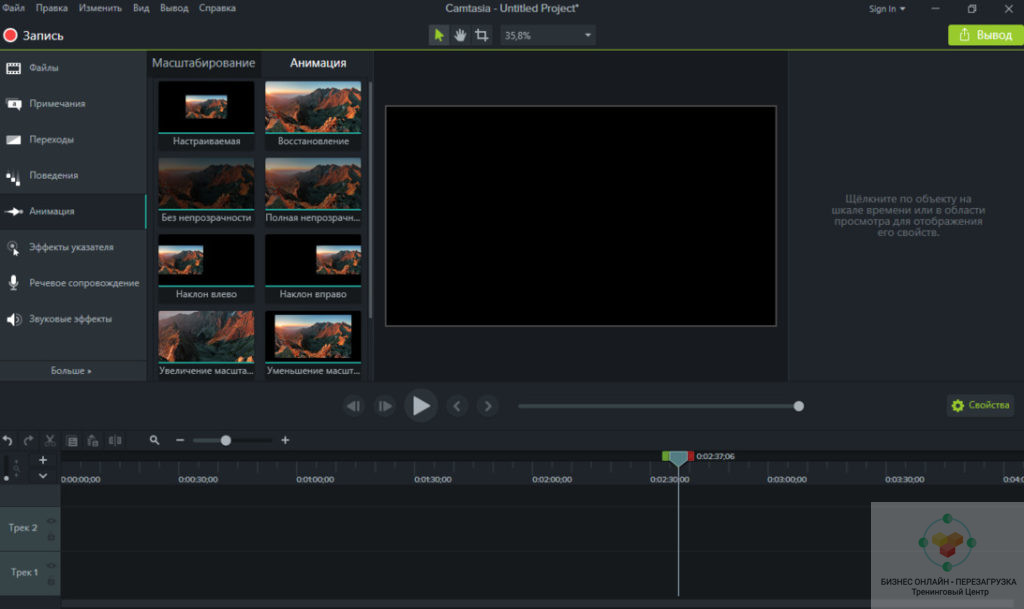
Task: Open the Изменить menu
Action: 100,8
